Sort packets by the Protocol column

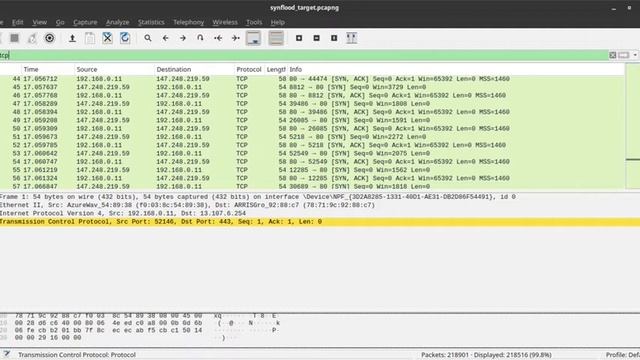pyautogui.click(x=249, y=69)
